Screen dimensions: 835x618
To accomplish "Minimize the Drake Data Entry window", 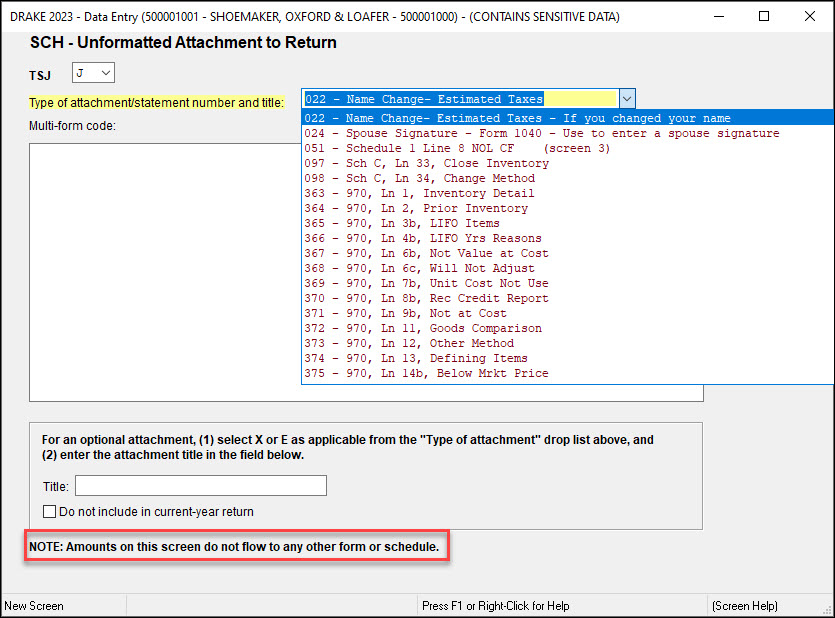I will pos(719,17).
